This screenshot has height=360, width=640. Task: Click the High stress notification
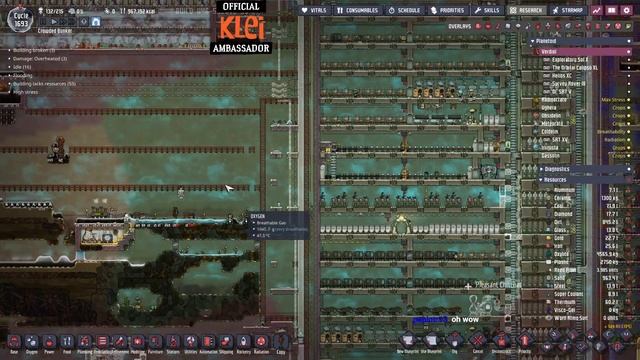click(x=25, y=92)
